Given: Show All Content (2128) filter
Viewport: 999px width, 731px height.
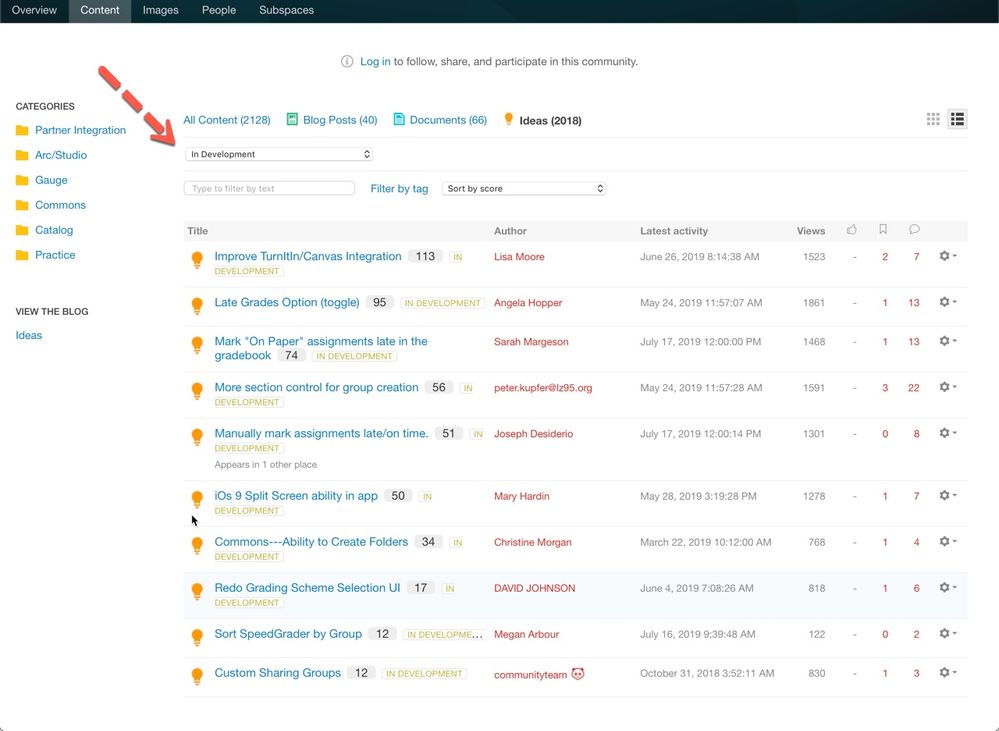Looking at the screenshot, I should point(227,120).
